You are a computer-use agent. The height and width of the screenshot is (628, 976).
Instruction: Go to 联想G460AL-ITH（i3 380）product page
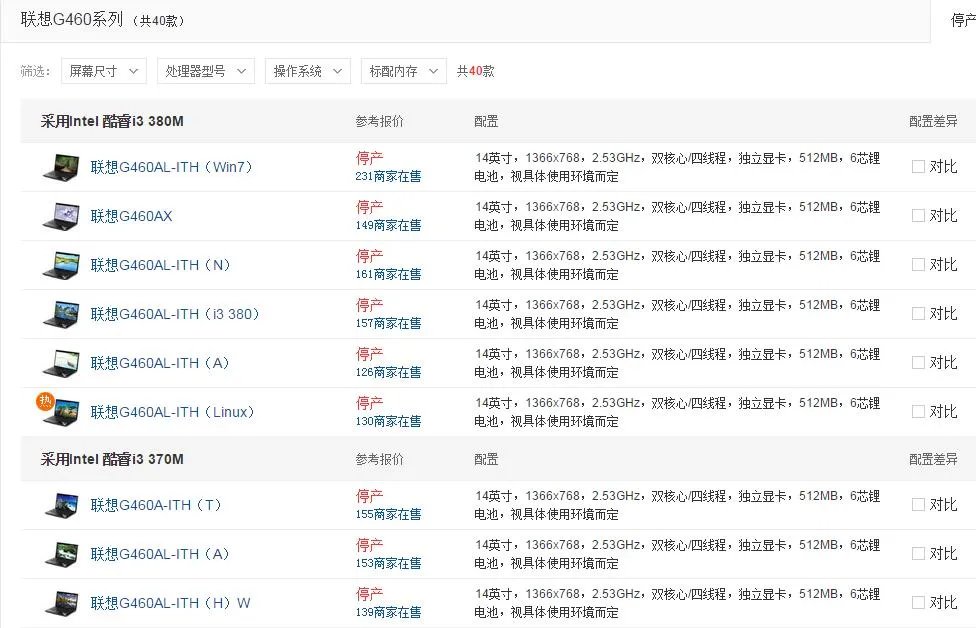pos(175,314)
